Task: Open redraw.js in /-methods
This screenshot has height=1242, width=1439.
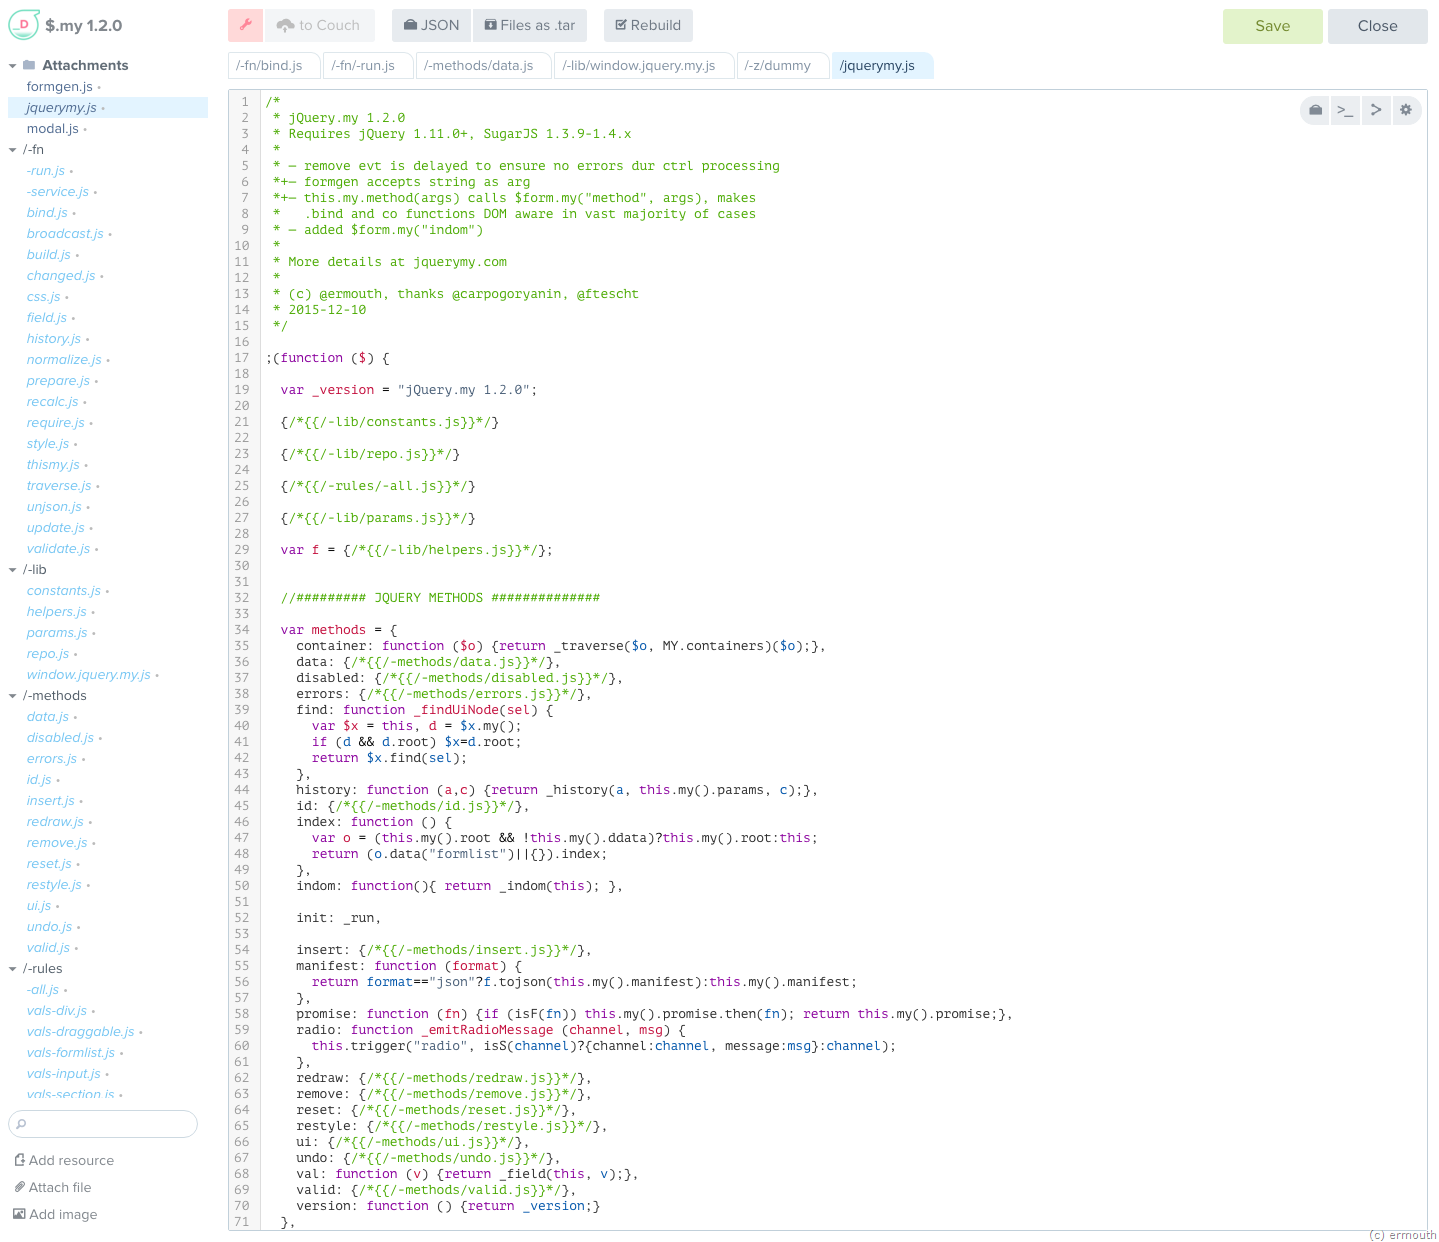Action: pos(55,822)
